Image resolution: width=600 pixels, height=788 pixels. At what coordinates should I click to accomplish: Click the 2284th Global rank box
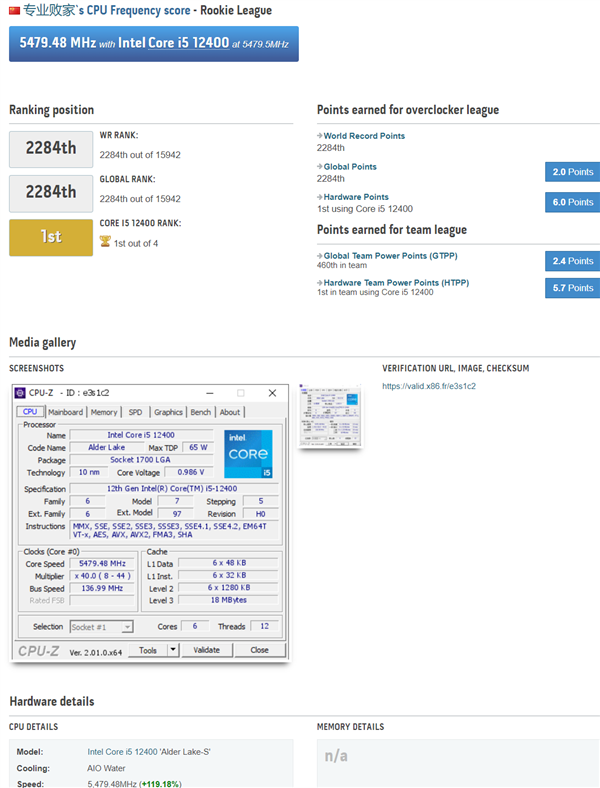point(51,193)
